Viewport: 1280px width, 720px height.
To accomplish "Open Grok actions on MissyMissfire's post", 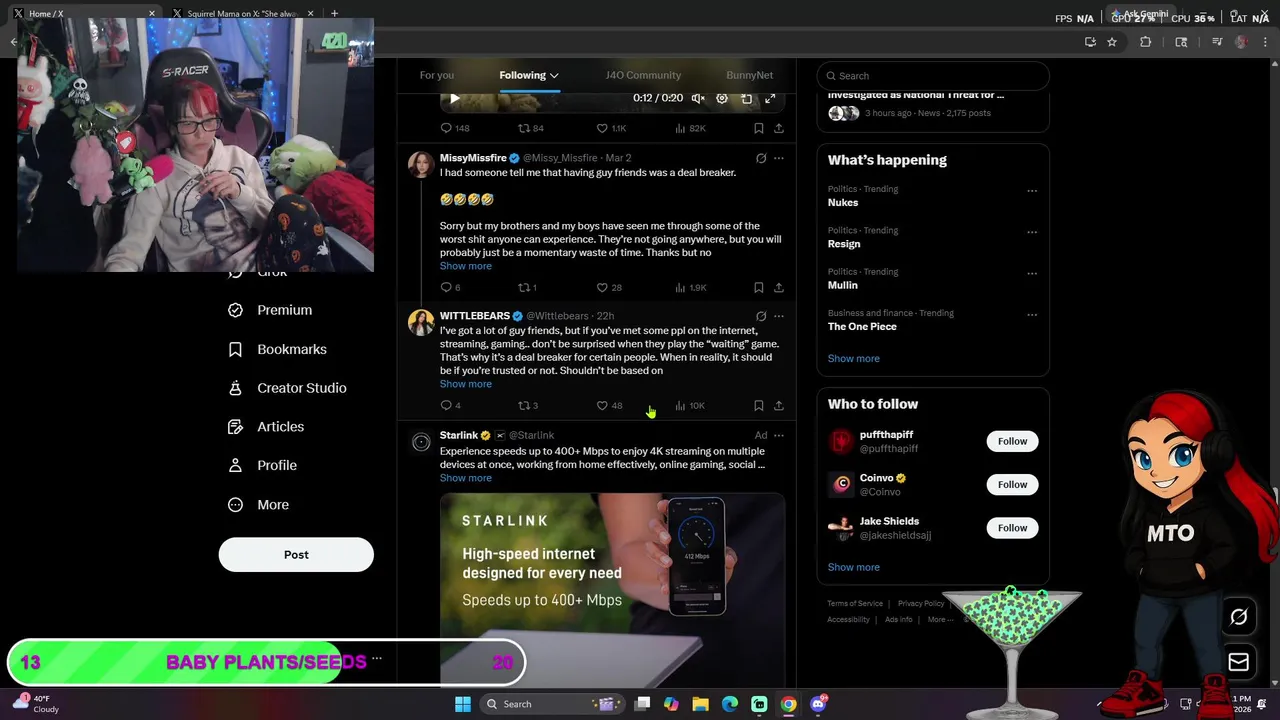I will pos(761,158).
